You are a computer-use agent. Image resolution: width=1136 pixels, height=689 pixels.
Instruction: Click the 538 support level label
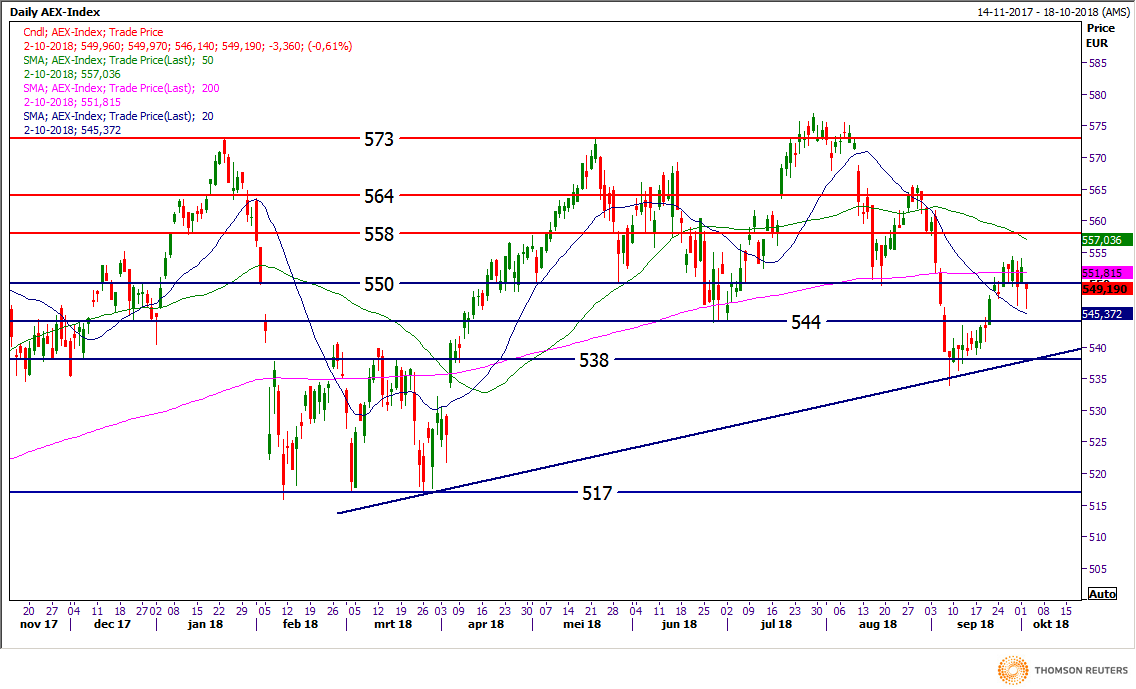tap(594, 360)
